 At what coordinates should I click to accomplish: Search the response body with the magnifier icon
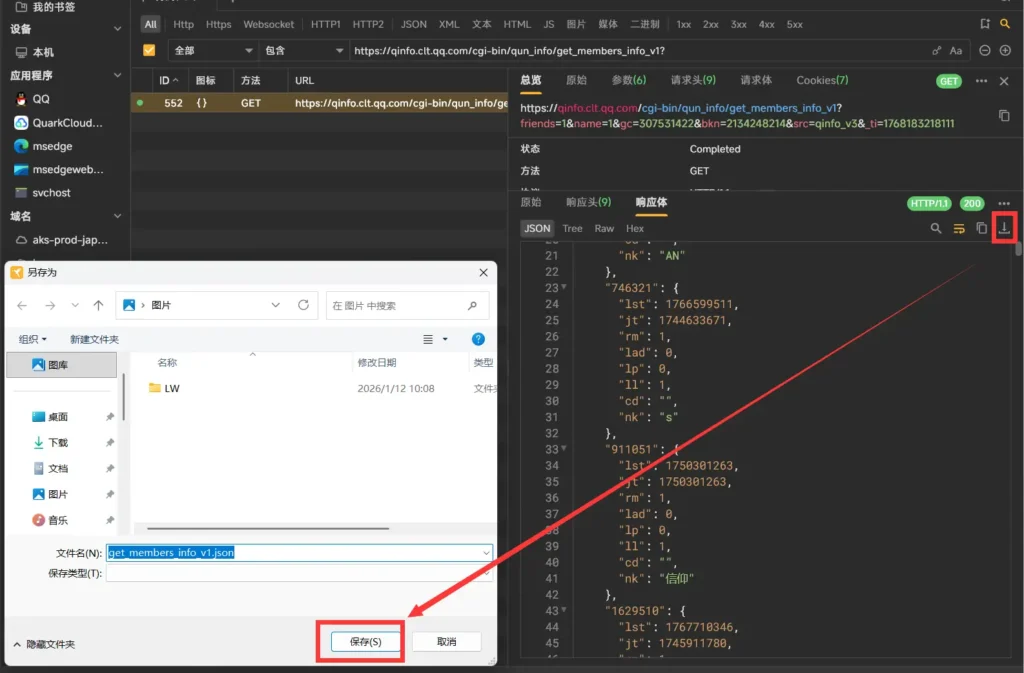(936, 228)
